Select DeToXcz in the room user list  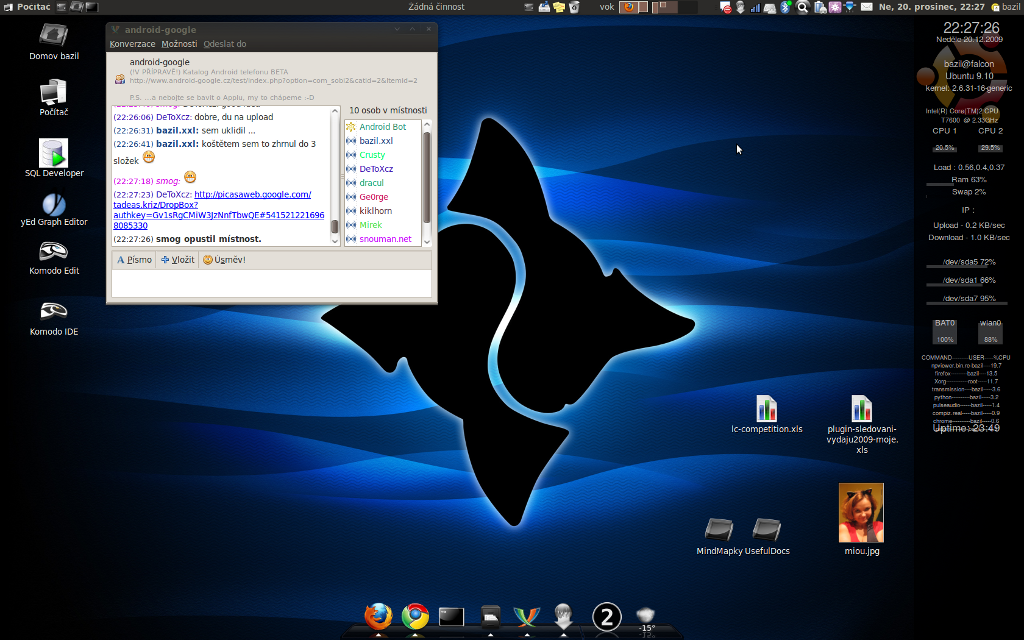point(377,169)
